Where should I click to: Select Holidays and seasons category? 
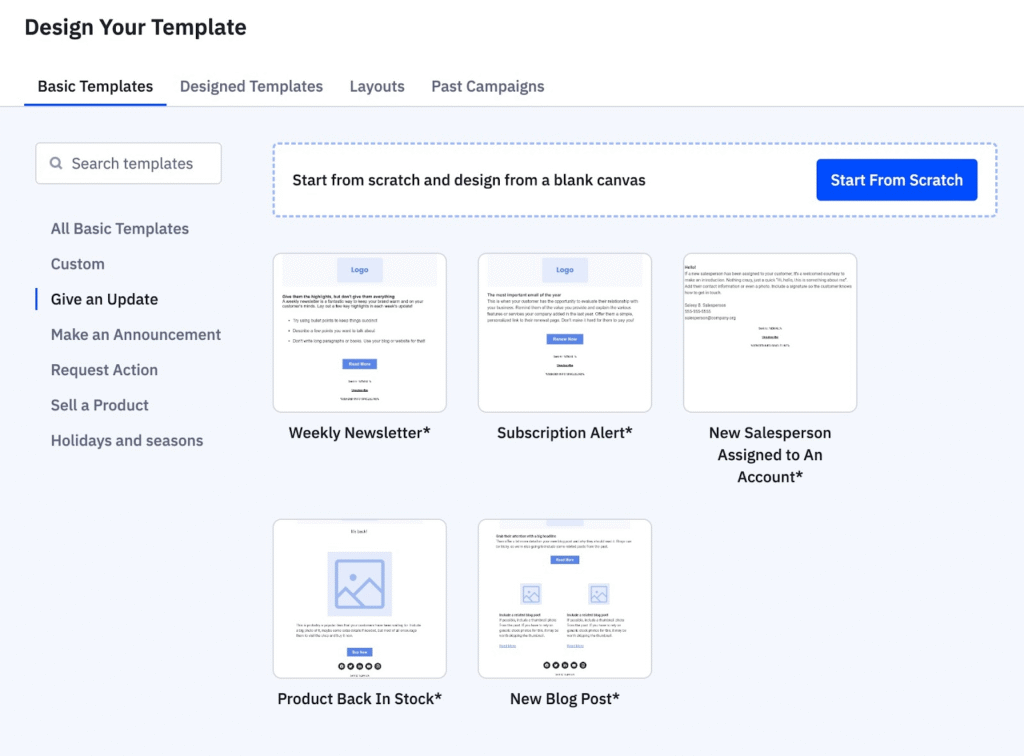click(x=127, y=440)
